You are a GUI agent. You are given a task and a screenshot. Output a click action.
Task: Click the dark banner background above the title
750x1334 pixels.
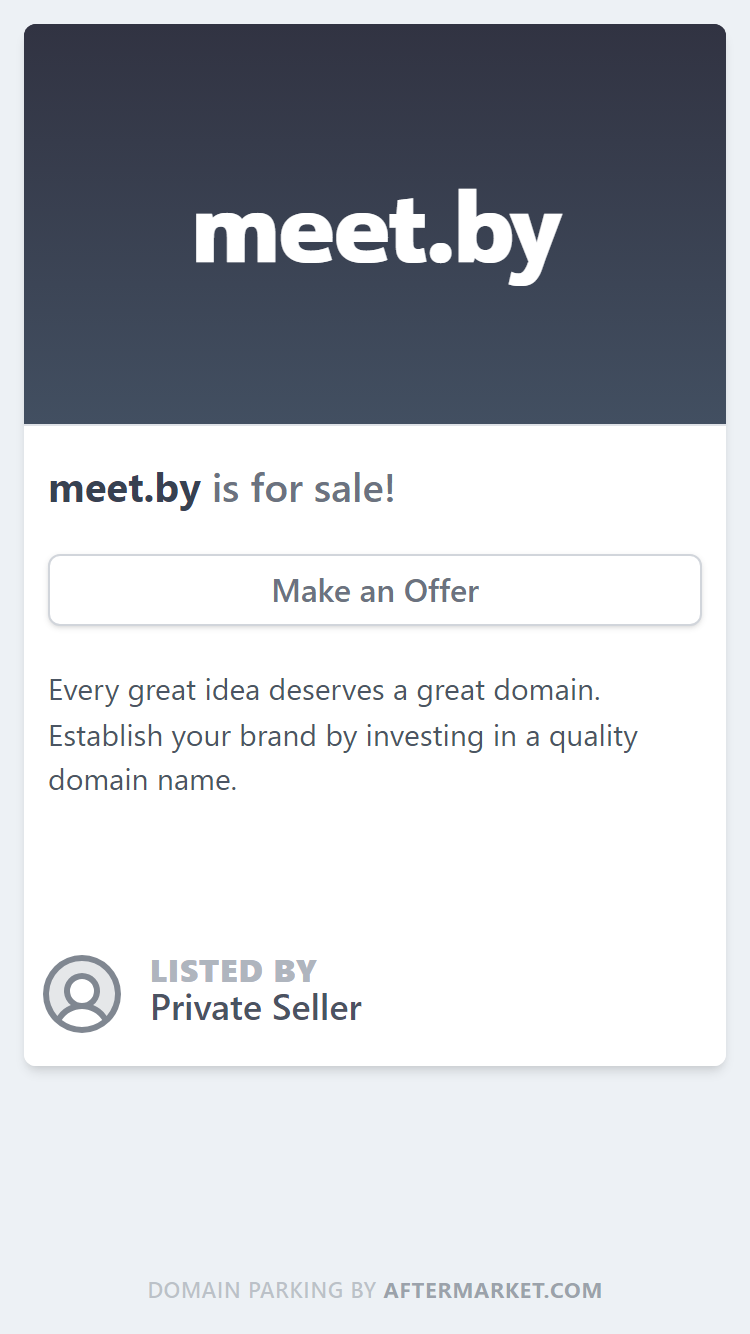coord(375,100)
